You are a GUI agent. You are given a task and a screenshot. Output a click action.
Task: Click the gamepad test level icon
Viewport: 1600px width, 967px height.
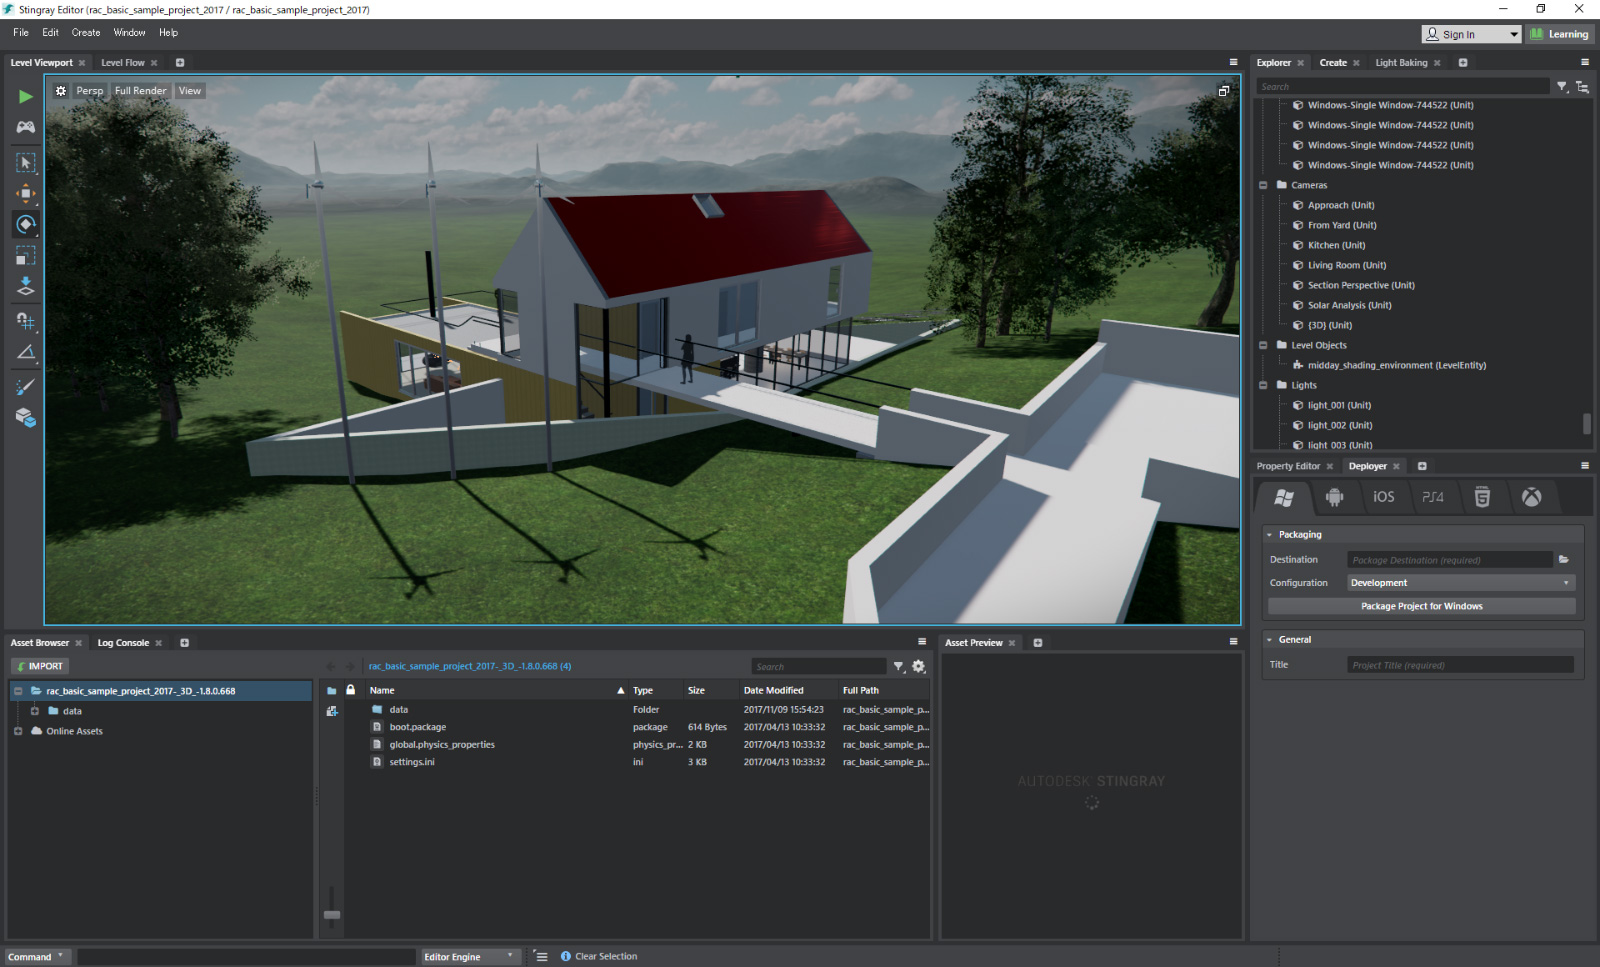tap(26, 127)
